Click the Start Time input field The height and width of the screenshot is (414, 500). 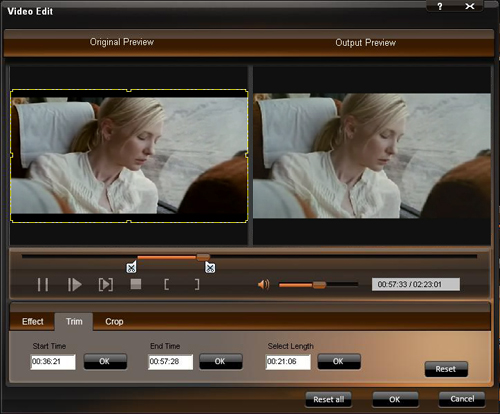tap(53, 362)
